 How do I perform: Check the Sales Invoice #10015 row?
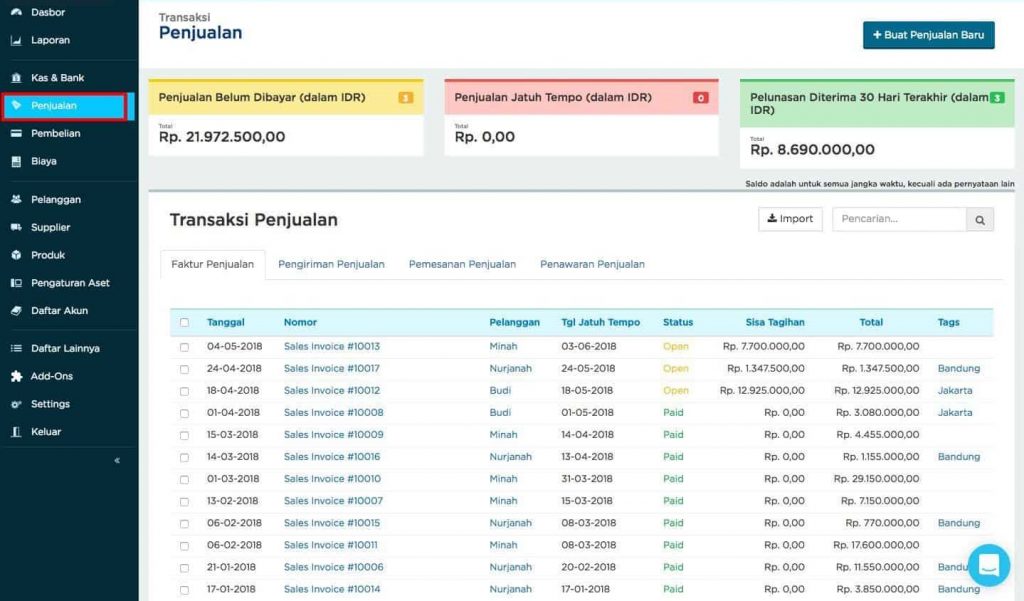[184, 524]
